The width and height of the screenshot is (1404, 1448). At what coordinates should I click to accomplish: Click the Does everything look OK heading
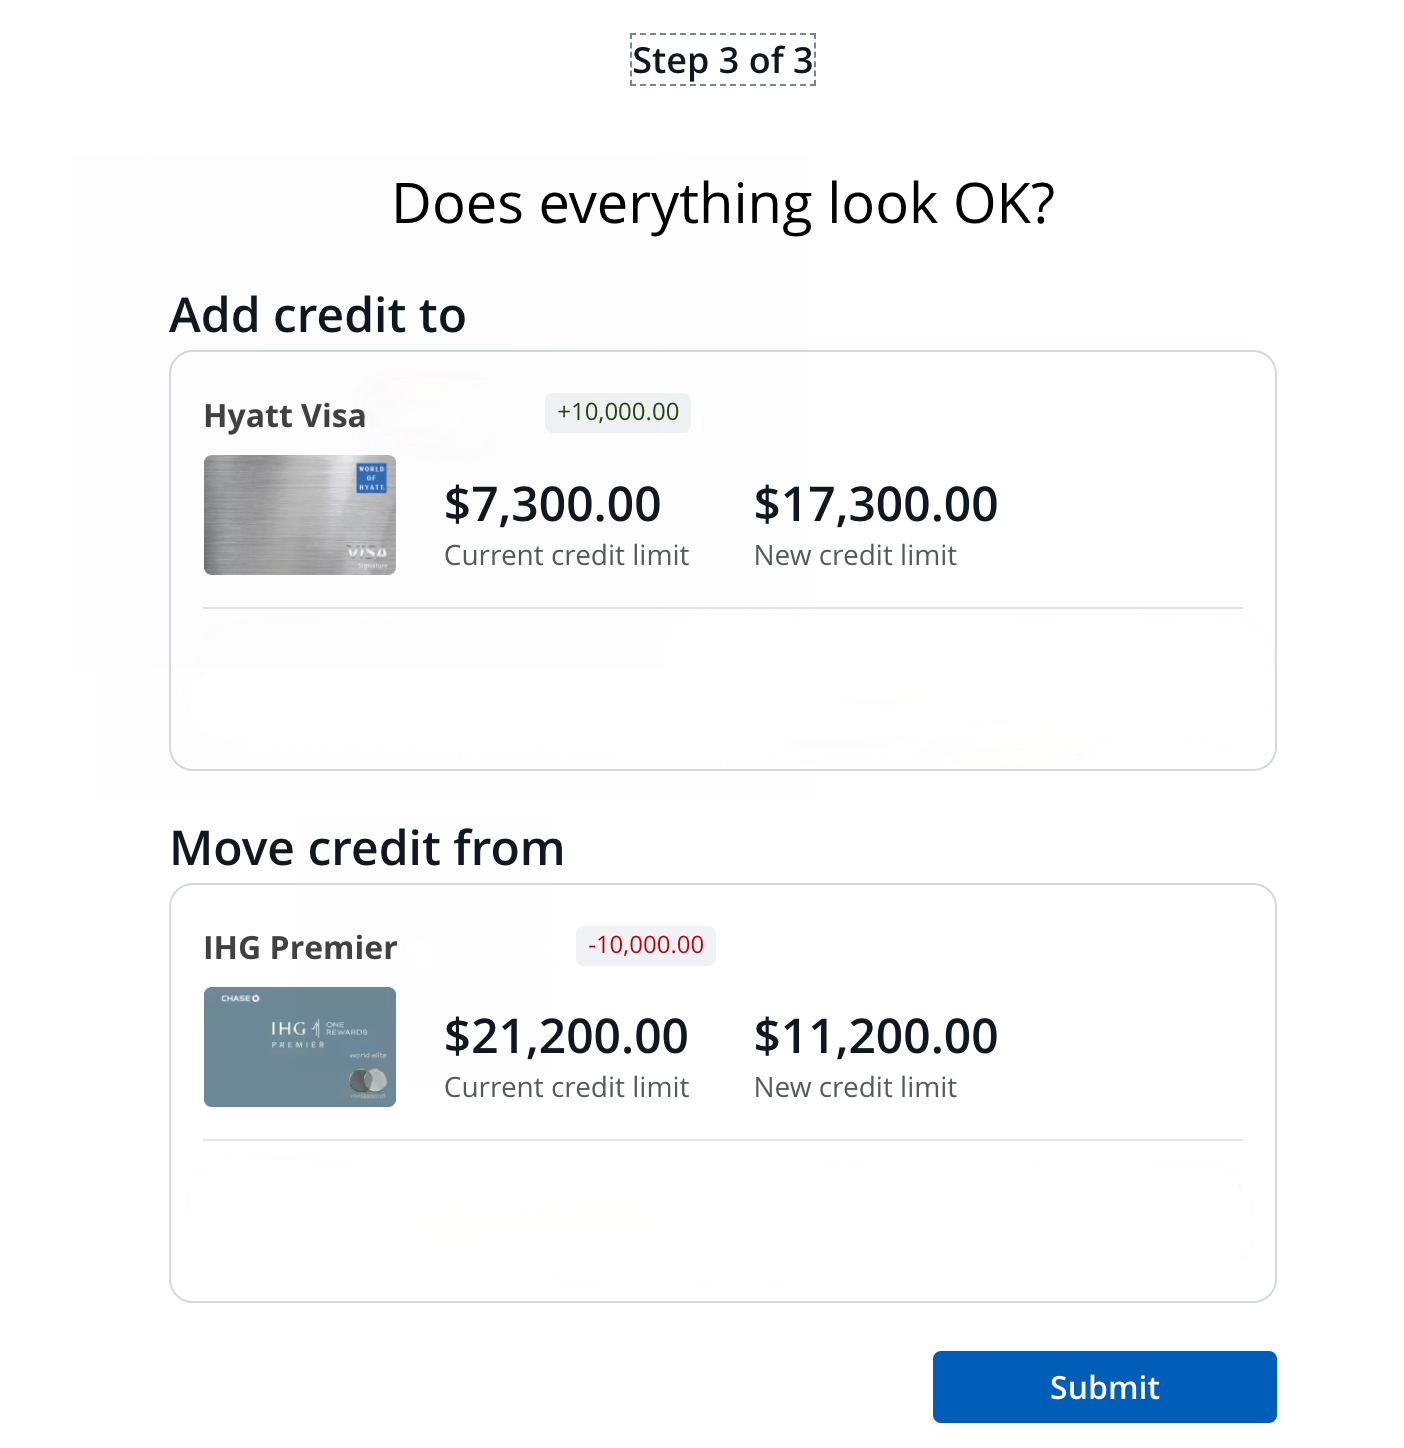click(x=722, y=202)
